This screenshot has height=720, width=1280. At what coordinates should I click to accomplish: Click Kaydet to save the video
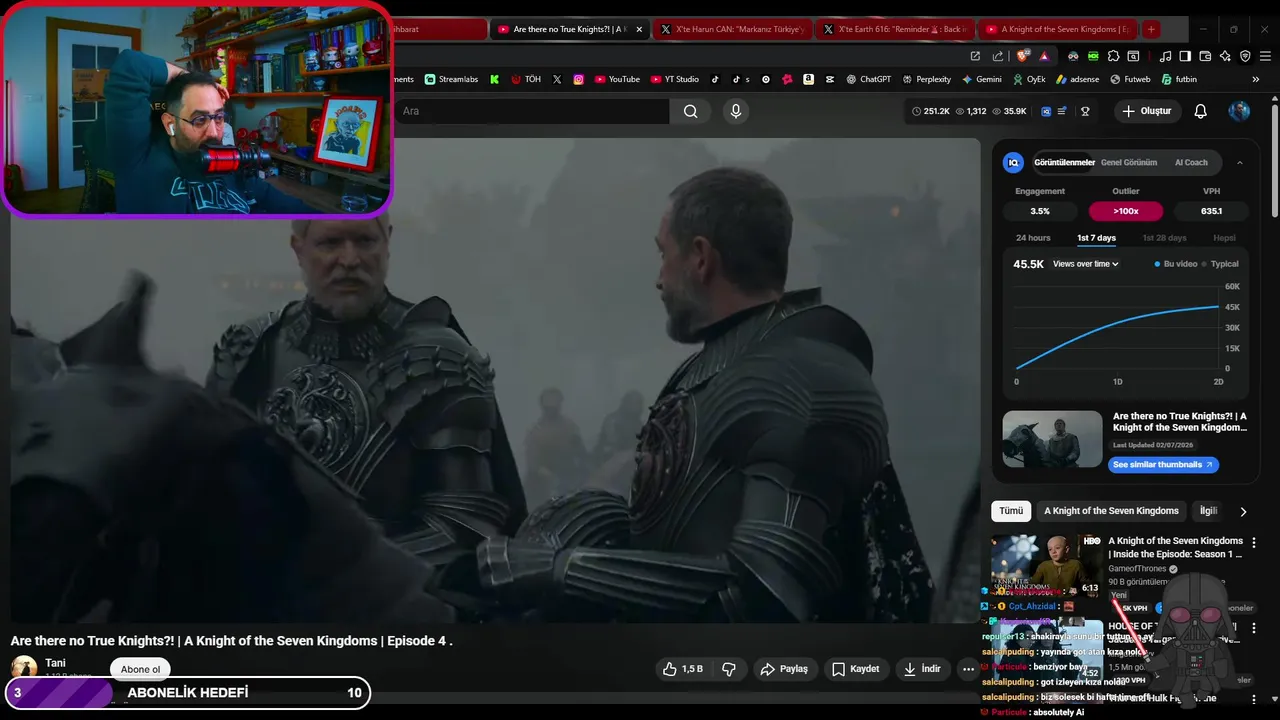[856, 669]
